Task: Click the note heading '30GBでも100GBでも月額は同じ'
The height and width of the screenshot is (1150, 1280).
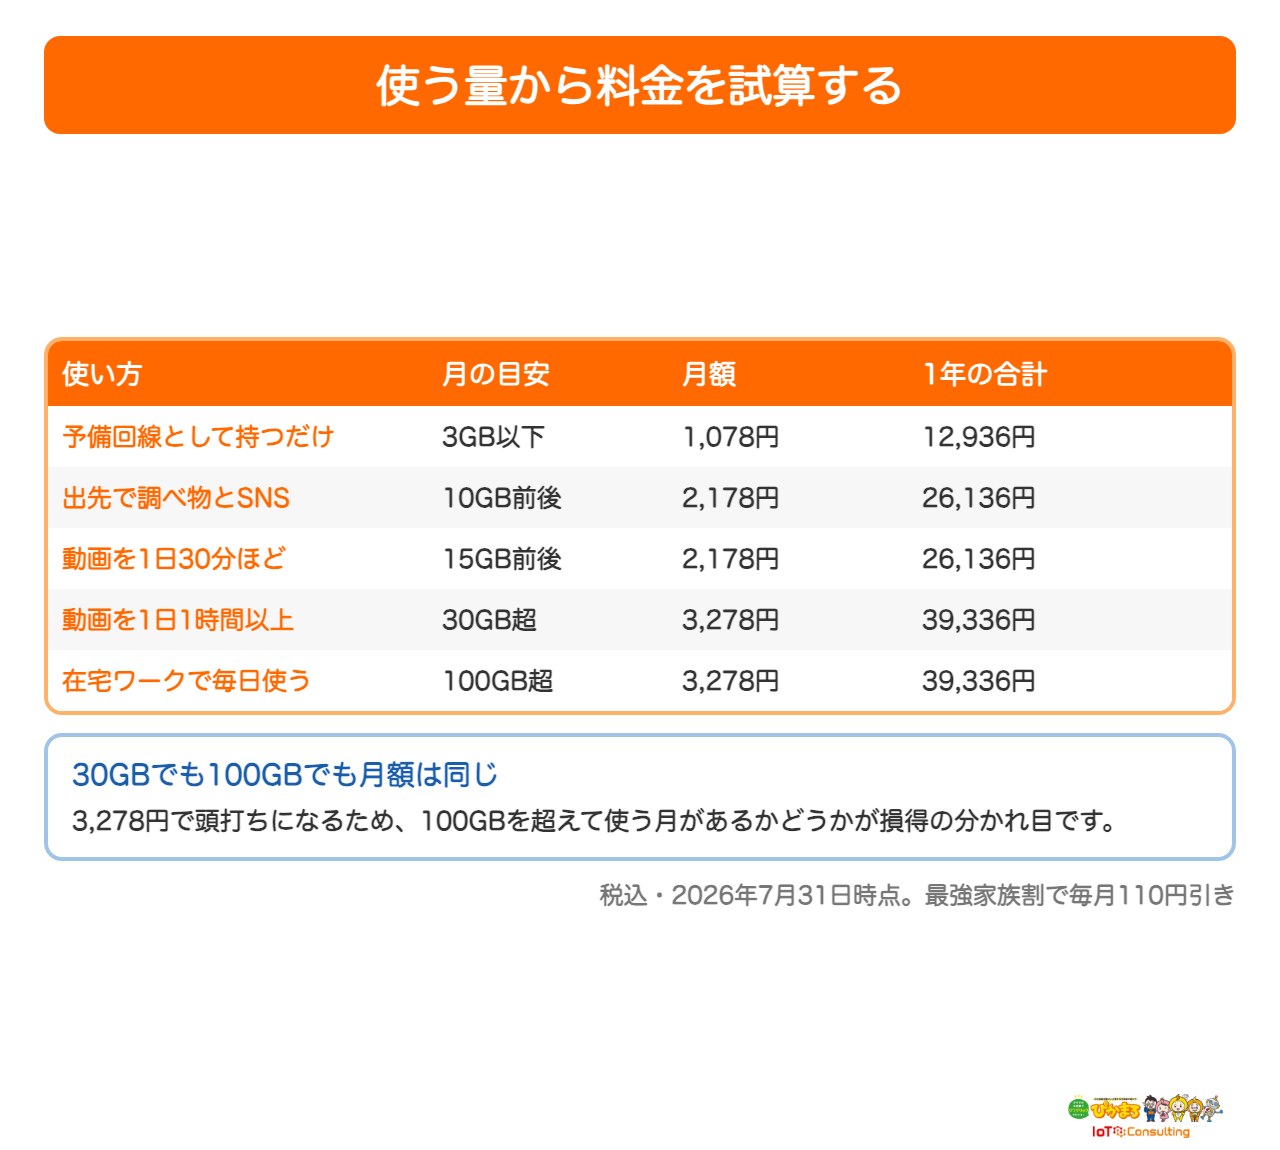Action: [285, 774]
